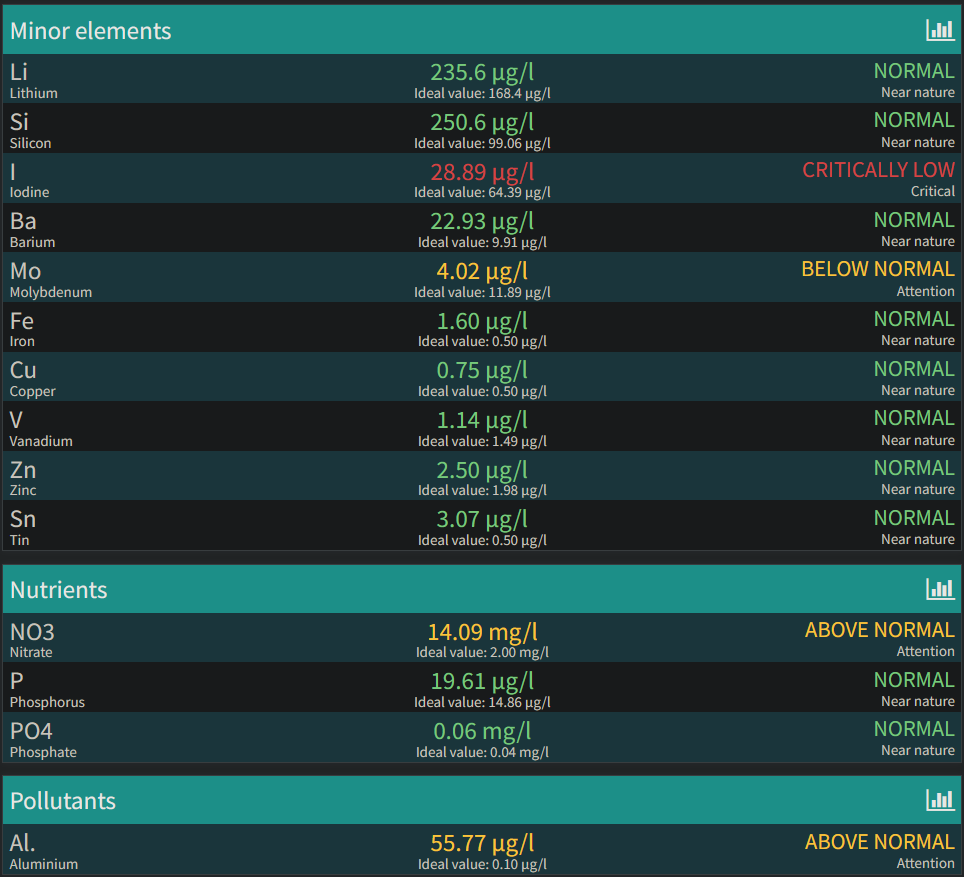Open the Pollutants bar chart icon

940,800
